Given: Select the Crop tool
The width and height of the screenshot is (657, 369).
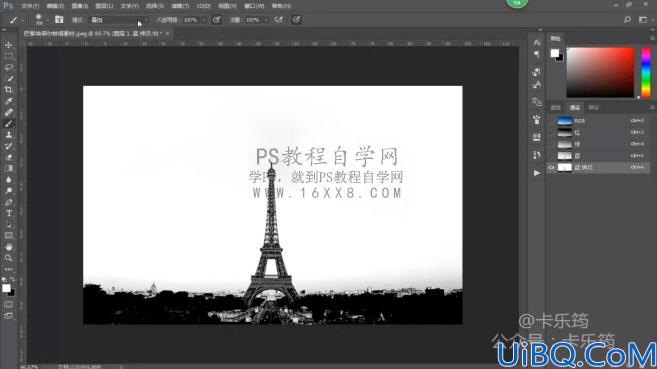Looking at the screenshot, I should 8,90.
